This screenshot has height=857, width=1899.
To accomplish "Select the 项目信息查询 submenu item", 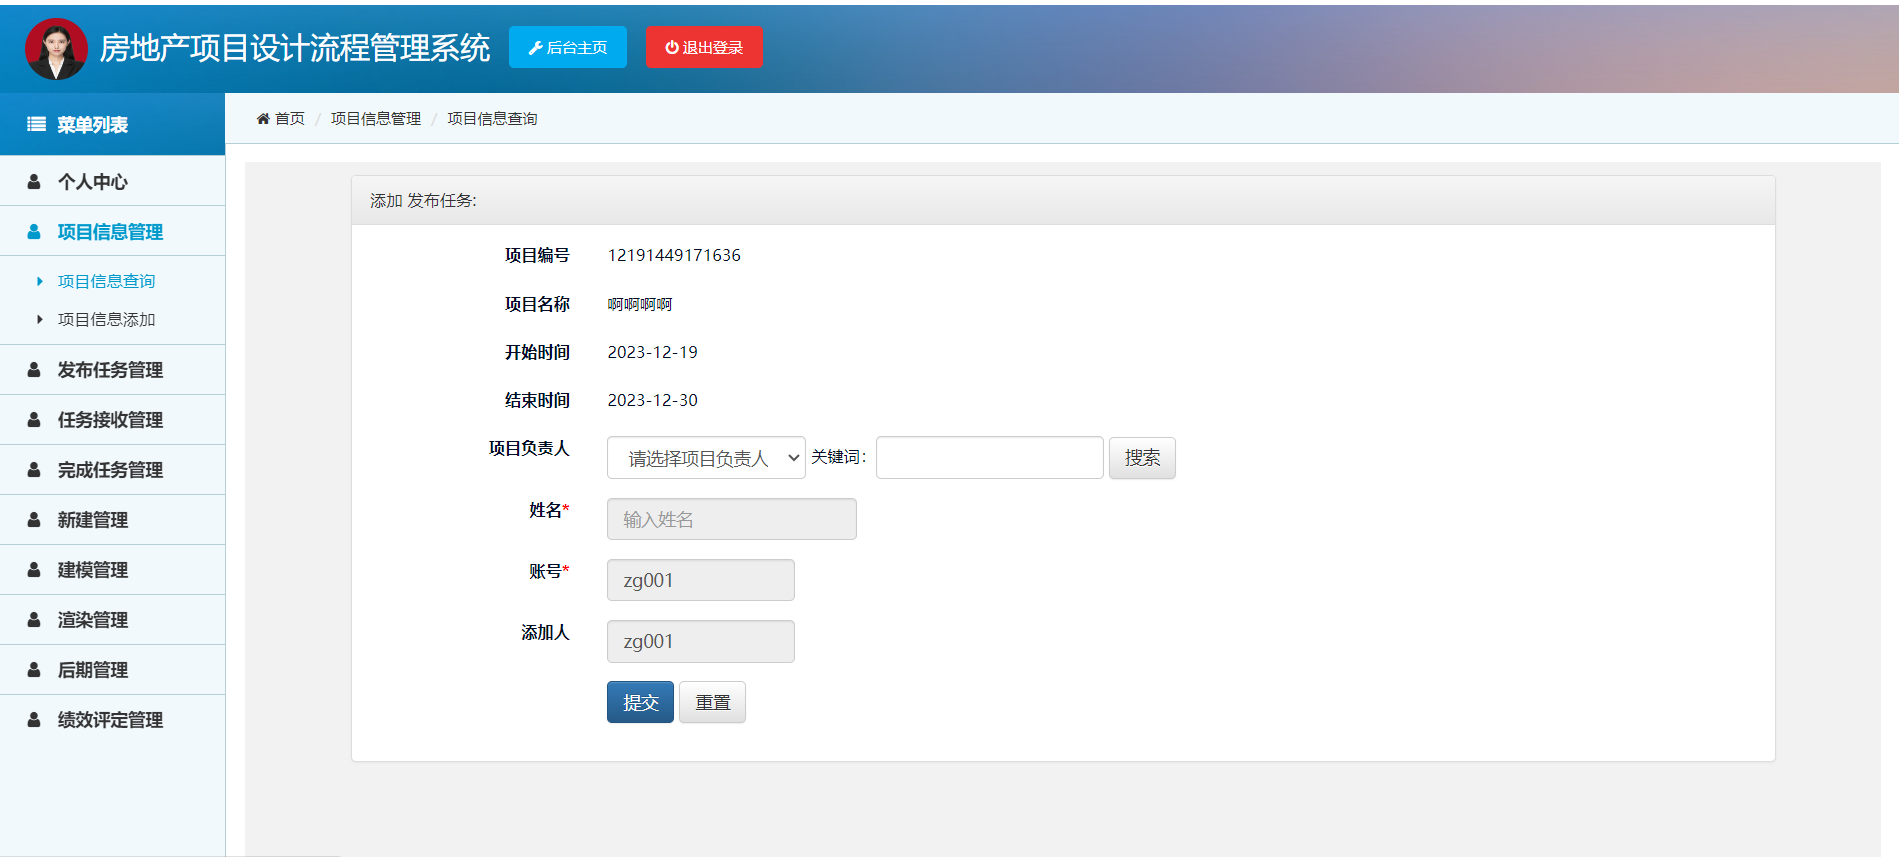I will pyautogui.click(x=106, y=281).
